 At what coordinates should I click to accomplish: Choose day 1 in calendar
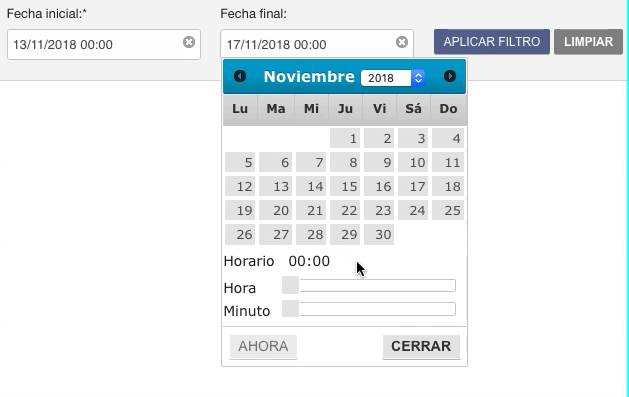(345, 138)
